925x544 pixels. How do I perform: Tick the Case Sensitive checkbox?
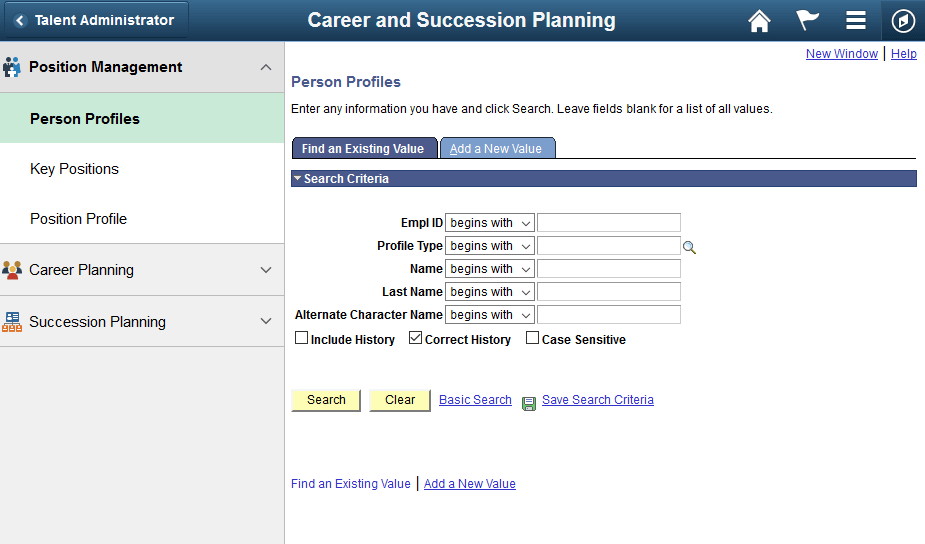click(x=533, y=339)
